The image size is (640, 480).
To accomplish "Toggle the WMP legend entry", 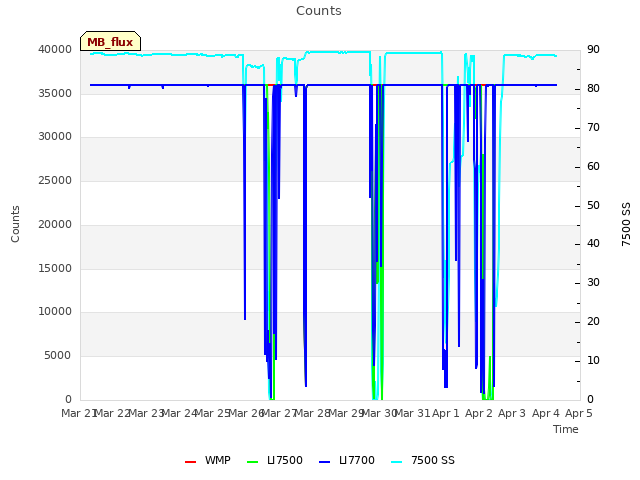I will point(208,460).
